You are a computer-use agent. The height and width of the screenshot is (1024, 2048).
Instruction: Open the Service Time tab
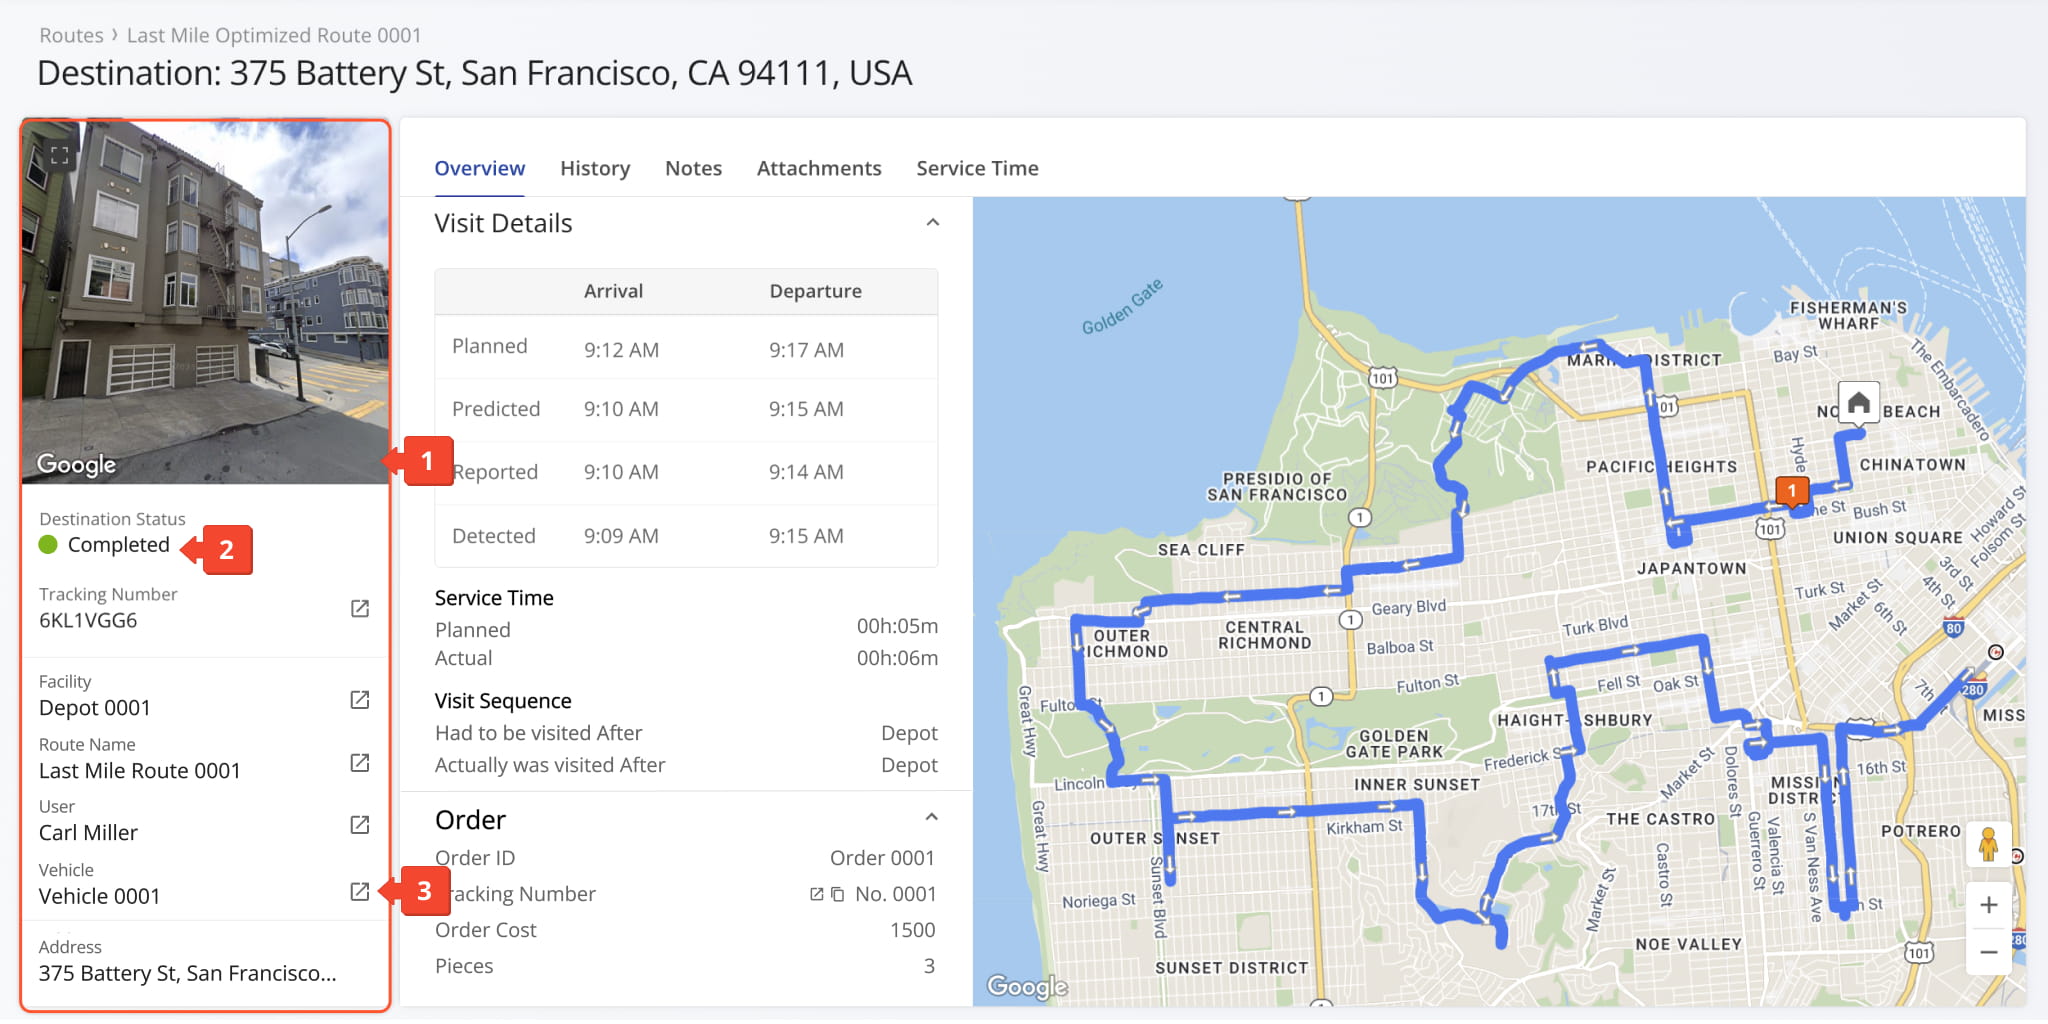click(x=977, y=168)
